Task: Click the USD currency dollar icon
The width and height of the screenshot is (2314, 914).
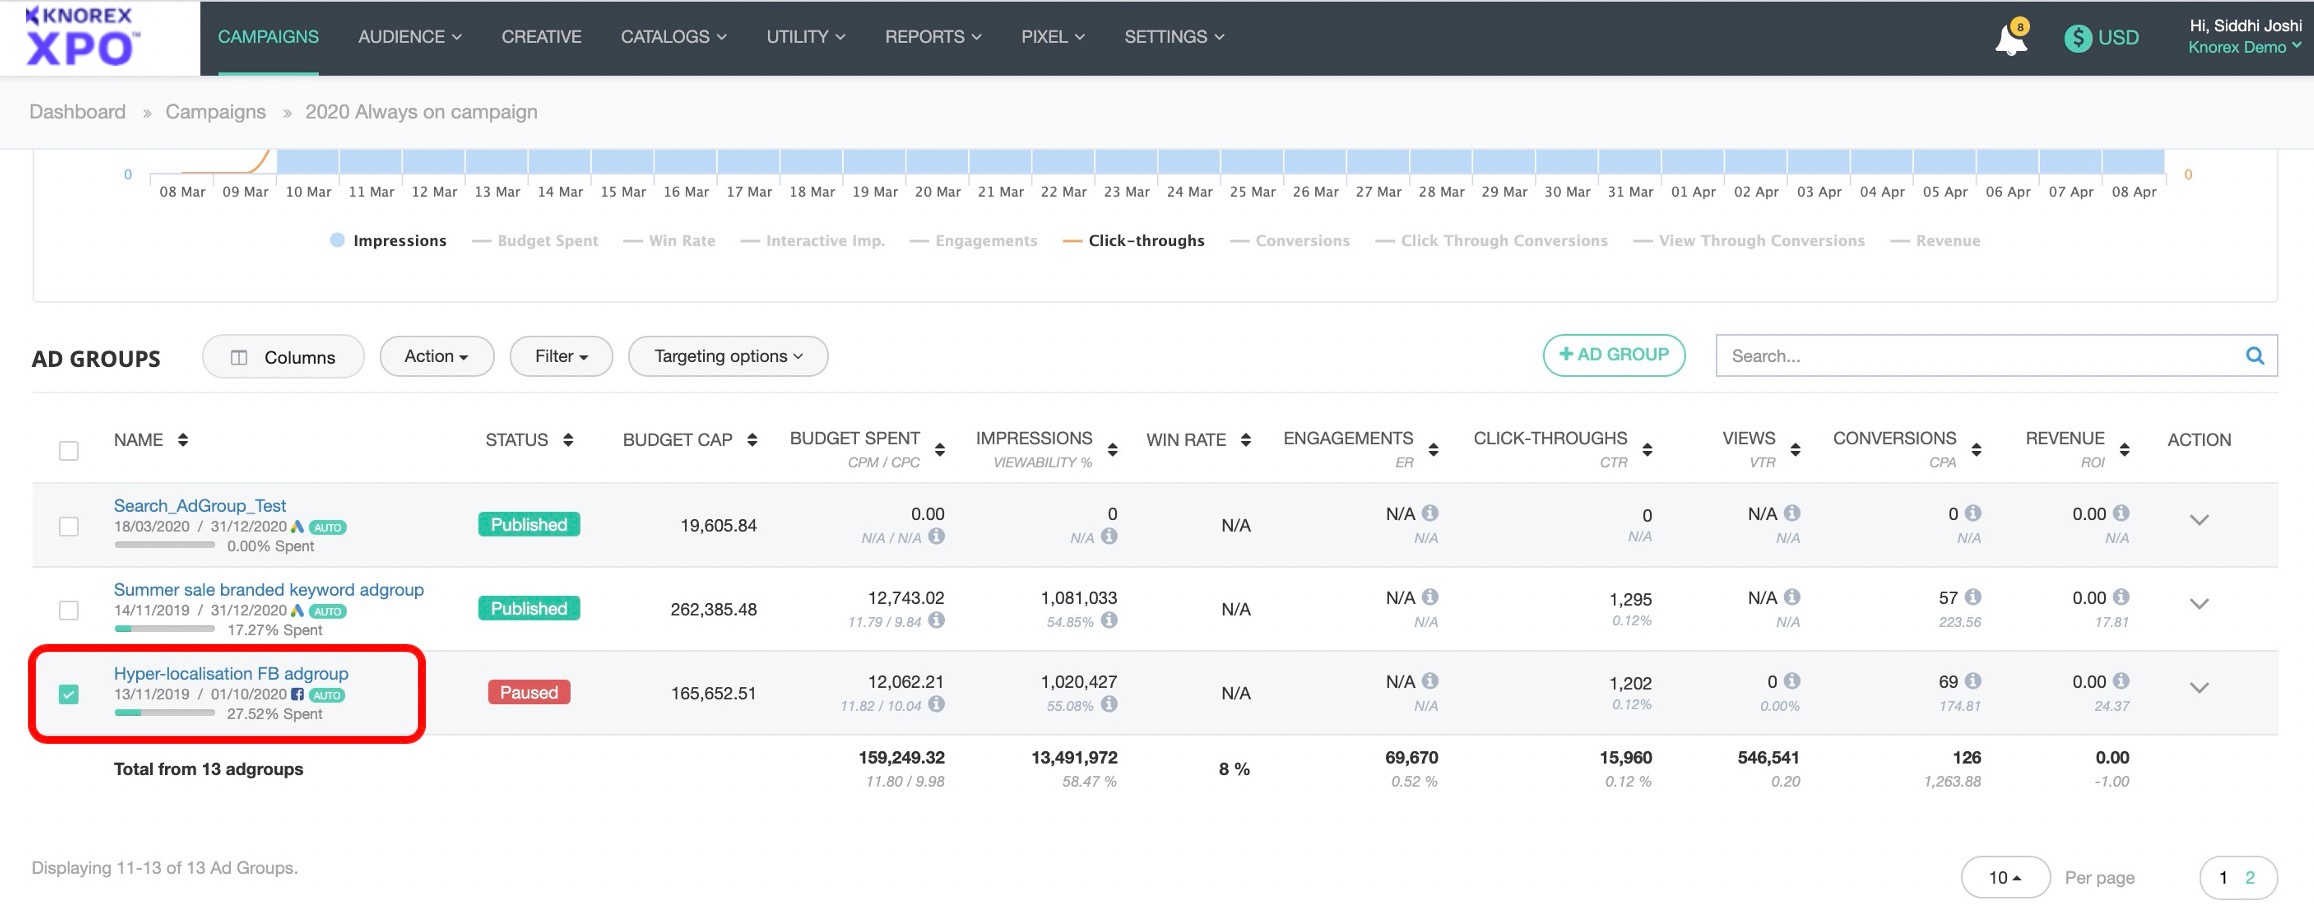Action: [2078, 38]
